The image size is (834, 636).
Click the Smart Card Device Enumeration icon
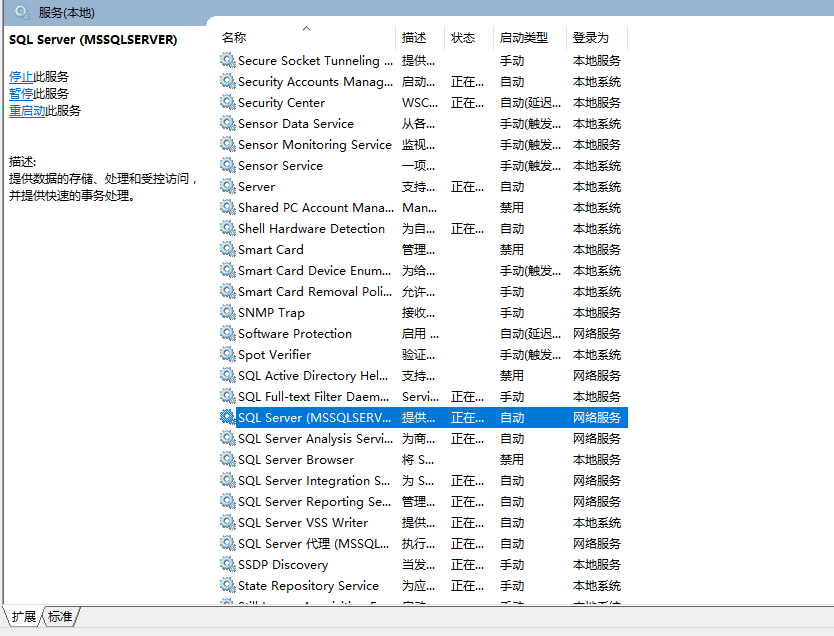click(228, 270)
